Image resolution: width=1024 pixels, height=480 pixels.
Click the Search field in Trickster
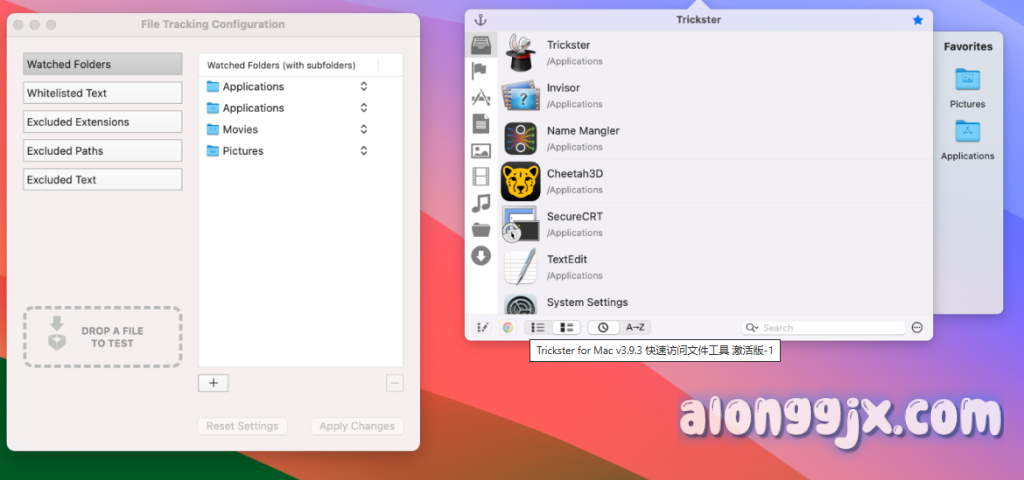tap(828, 327)
